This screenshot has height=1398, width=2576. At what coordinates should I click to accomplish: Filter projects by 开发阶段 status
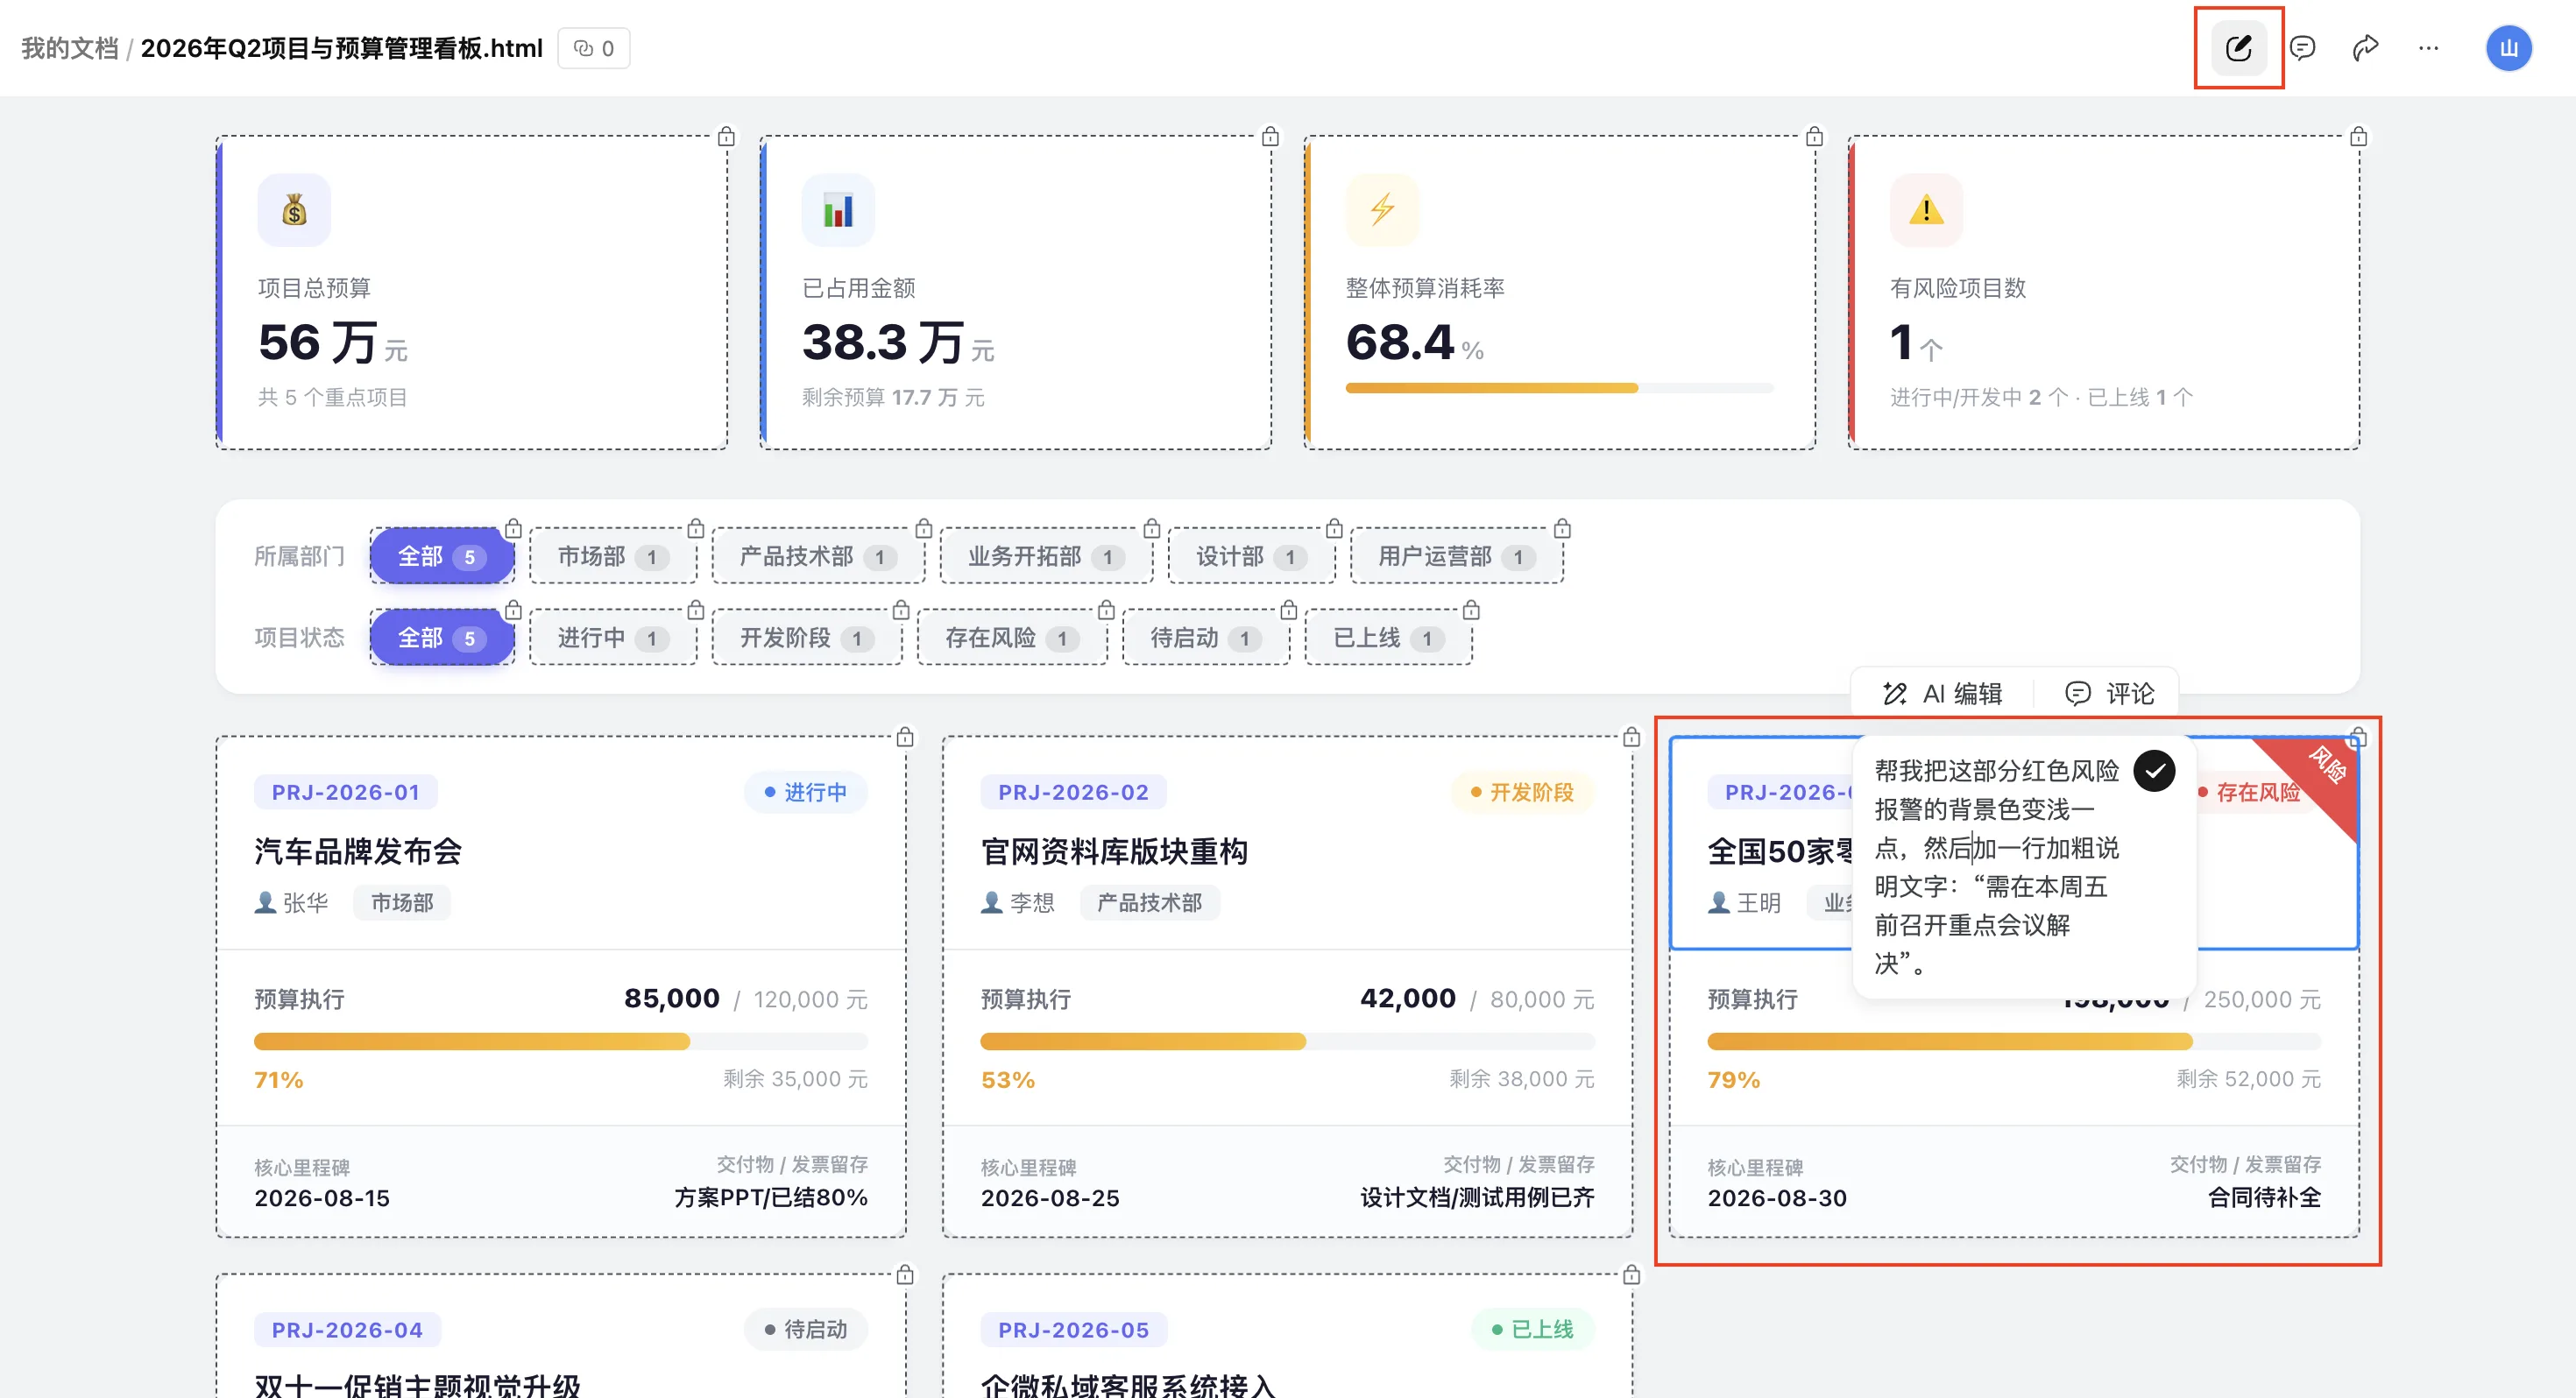(806, 638)
